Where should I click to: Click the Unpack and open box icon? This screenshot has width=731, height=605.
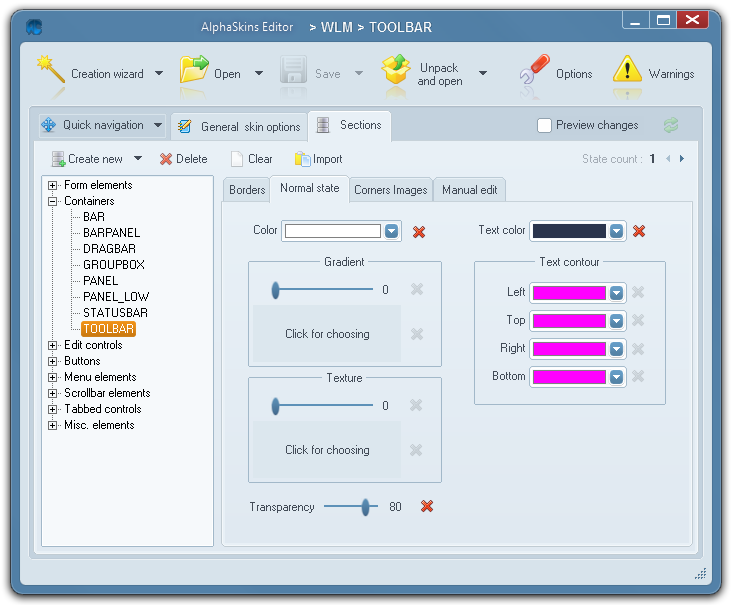(x=396, y=69)
